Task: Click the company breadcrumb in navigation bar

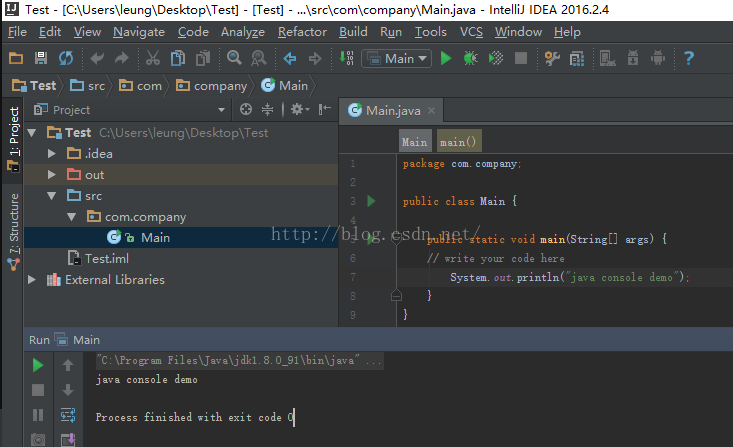Action: pos(211,86)
